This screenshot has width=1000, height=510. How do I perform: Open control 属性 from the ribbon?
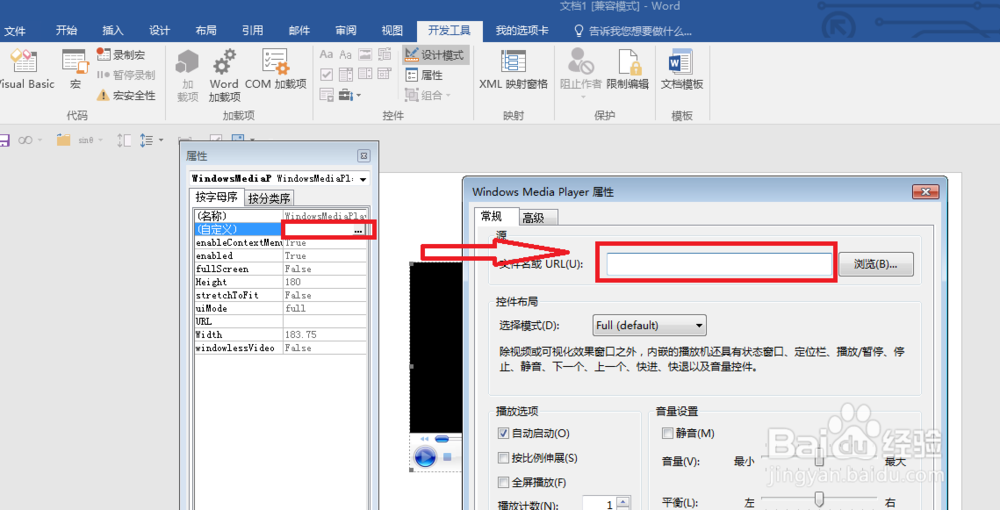point(424,75)
